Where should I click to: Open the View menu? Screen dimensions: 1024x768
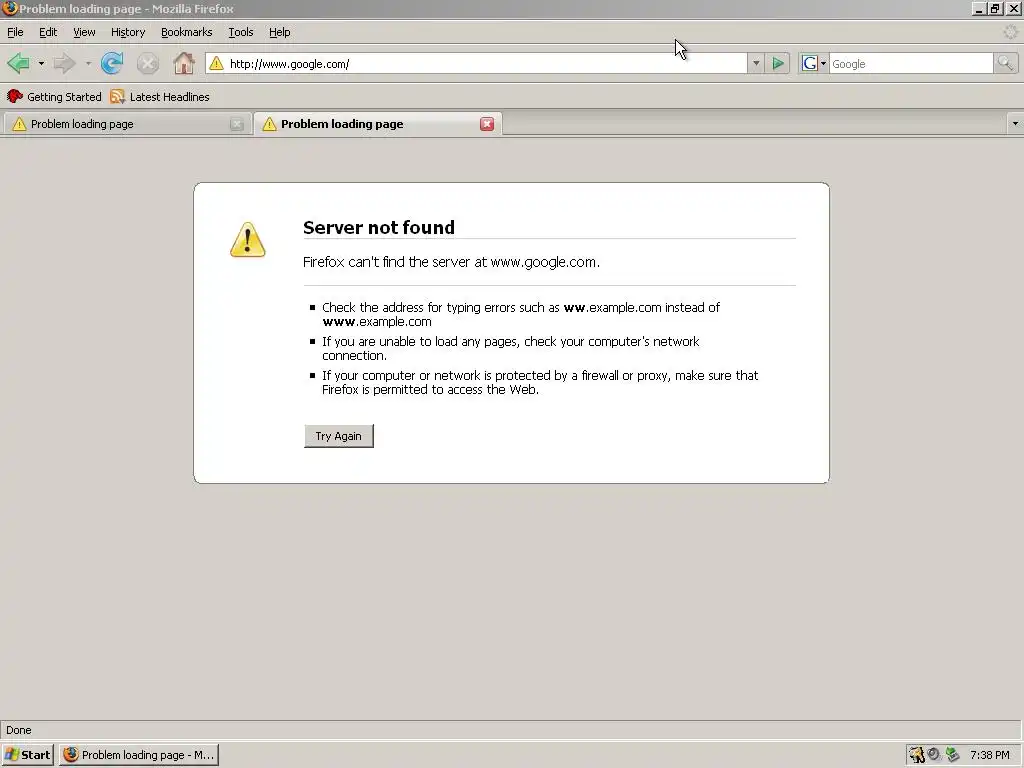point(84,32)
